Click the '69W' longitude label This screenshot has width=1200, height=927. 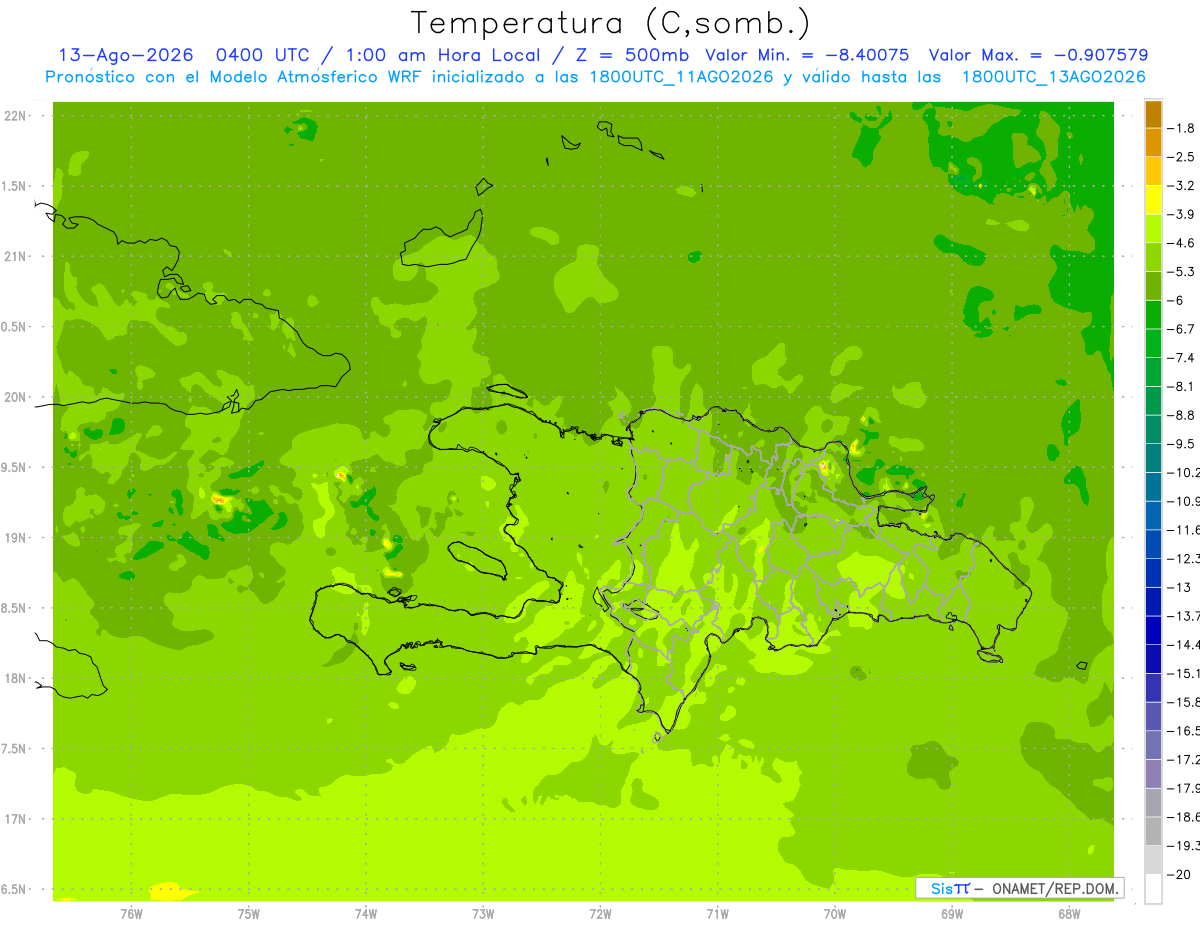coord(952,914)
